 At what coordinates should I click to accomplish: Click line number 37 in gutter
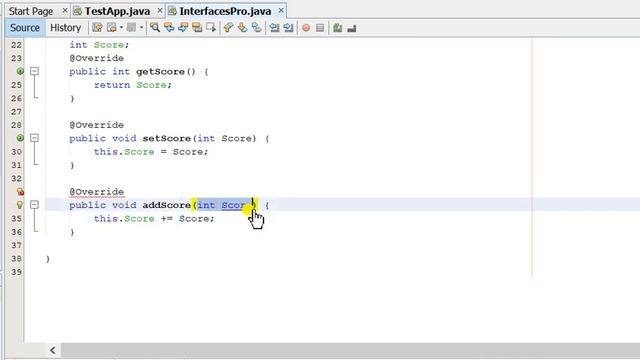16,245
